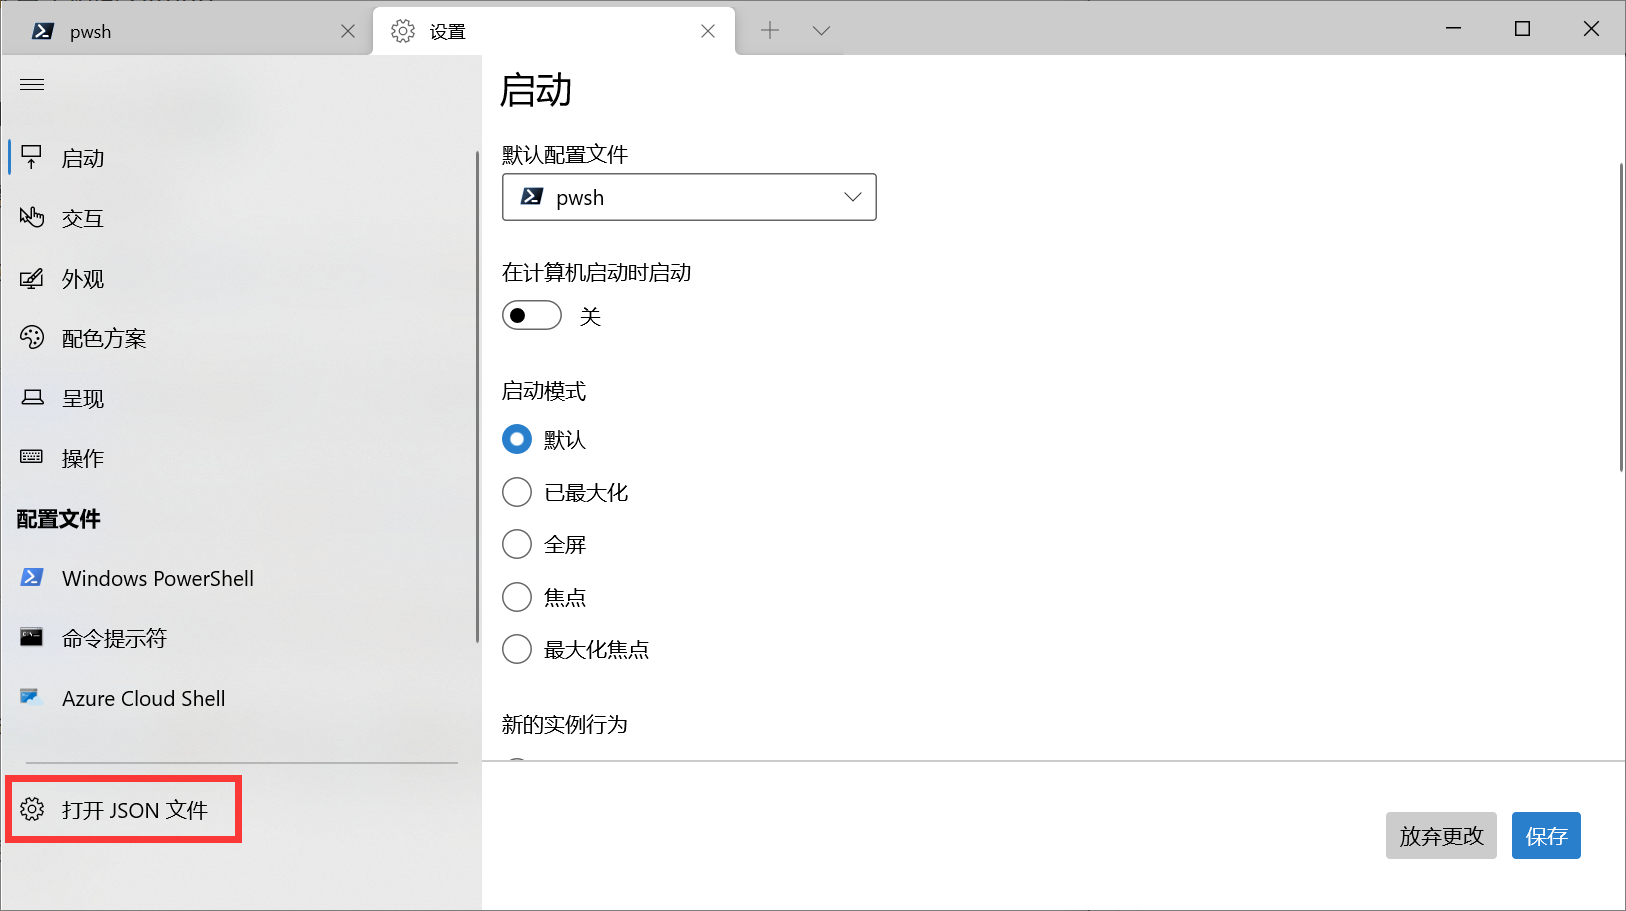Open the 操作 settings page
This screenshot has height=911, width=1626.
pos(240,458)
